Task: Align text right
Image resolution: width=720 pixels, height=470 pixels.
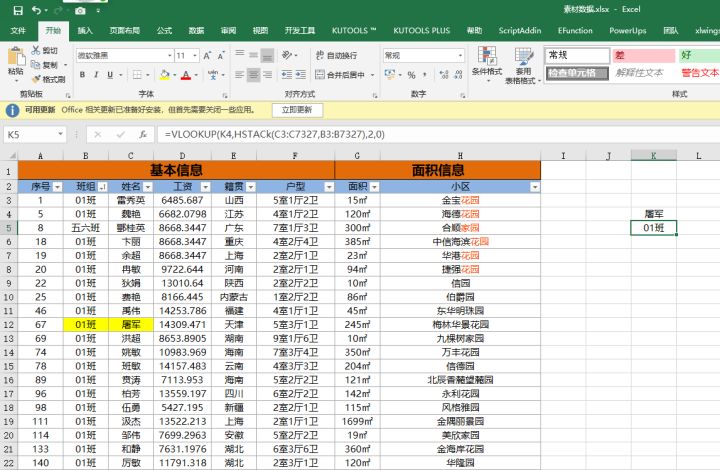Action: click(x=268, y=74)
